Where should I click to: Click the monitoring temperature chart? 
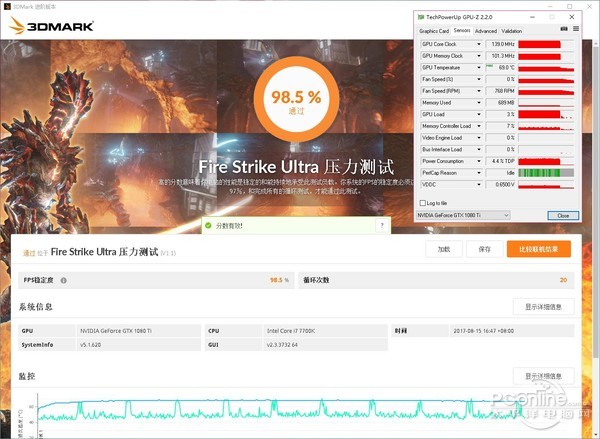298,415
